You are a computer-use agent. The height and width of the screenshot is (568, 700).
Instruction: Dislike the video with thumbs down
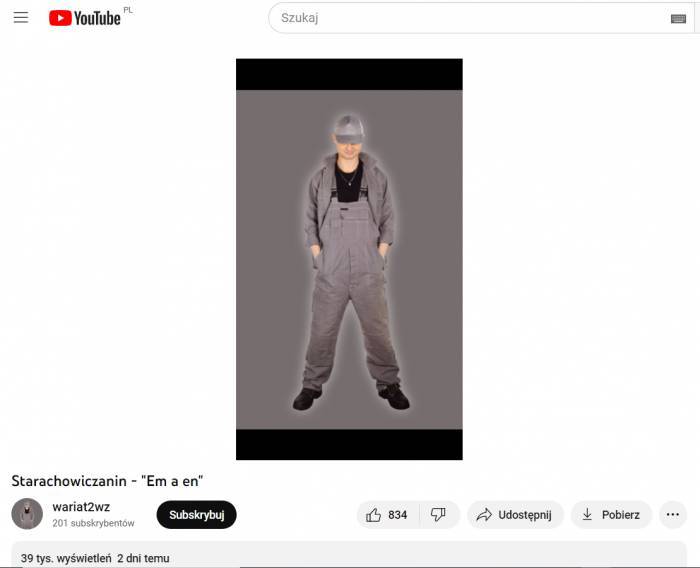click(438, 515)
